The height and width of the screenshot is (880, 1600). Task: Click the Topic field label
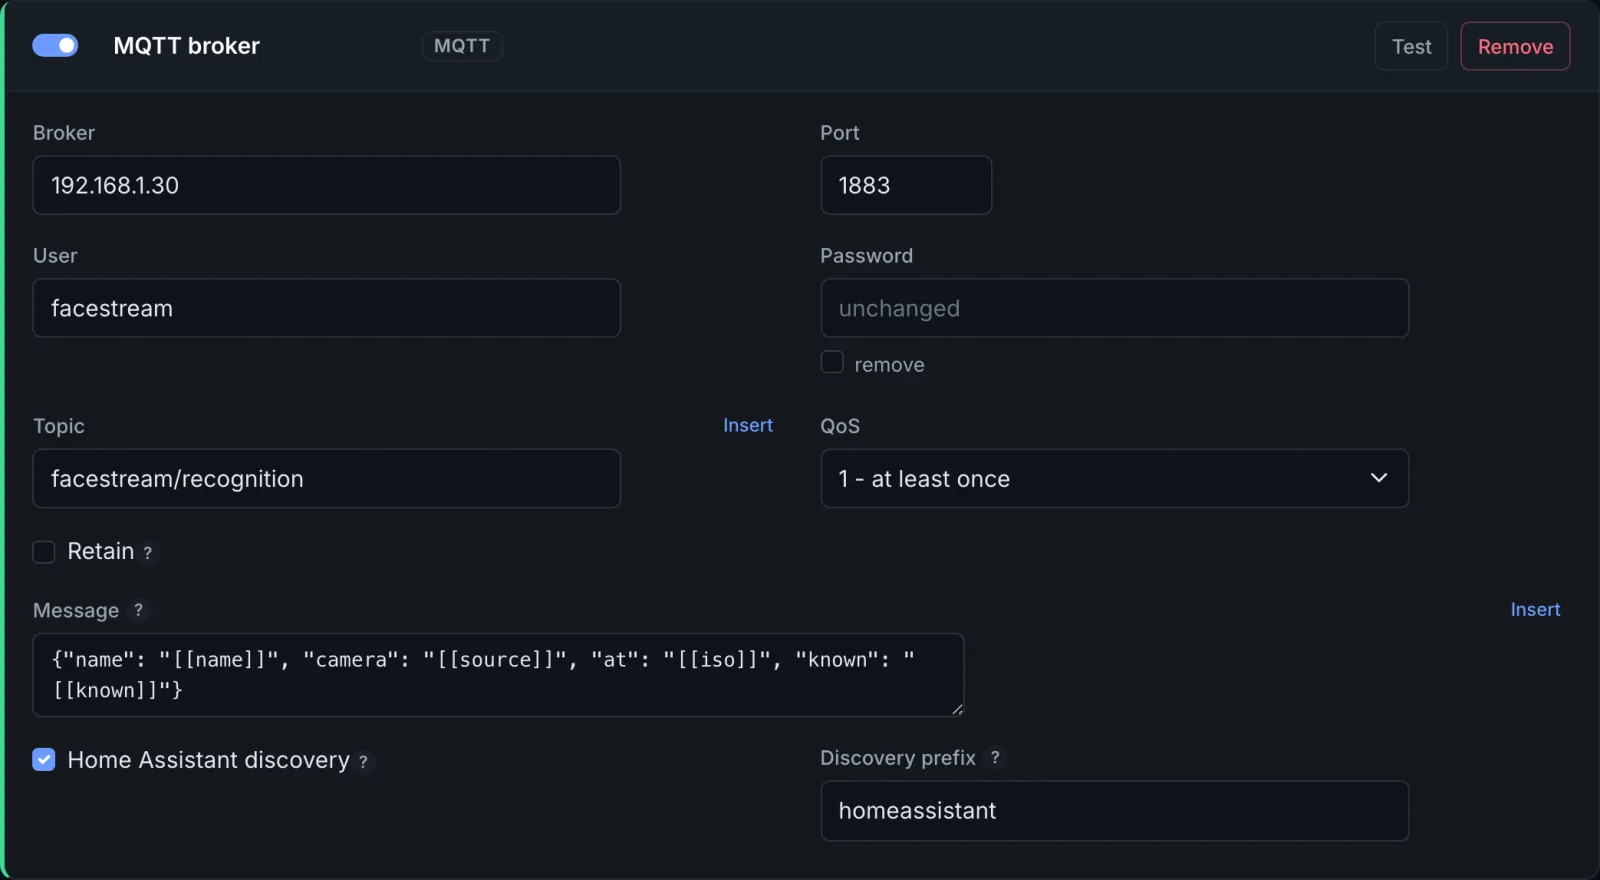[x=59, y=426]
